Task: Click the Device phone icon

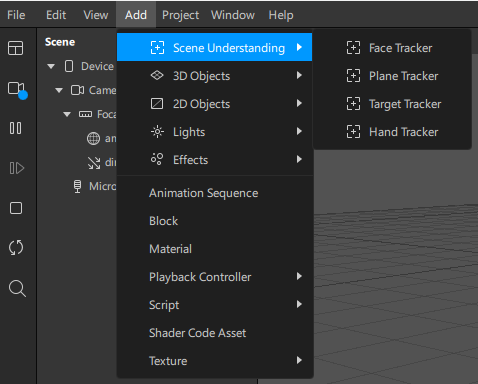Action: [69, 66]
